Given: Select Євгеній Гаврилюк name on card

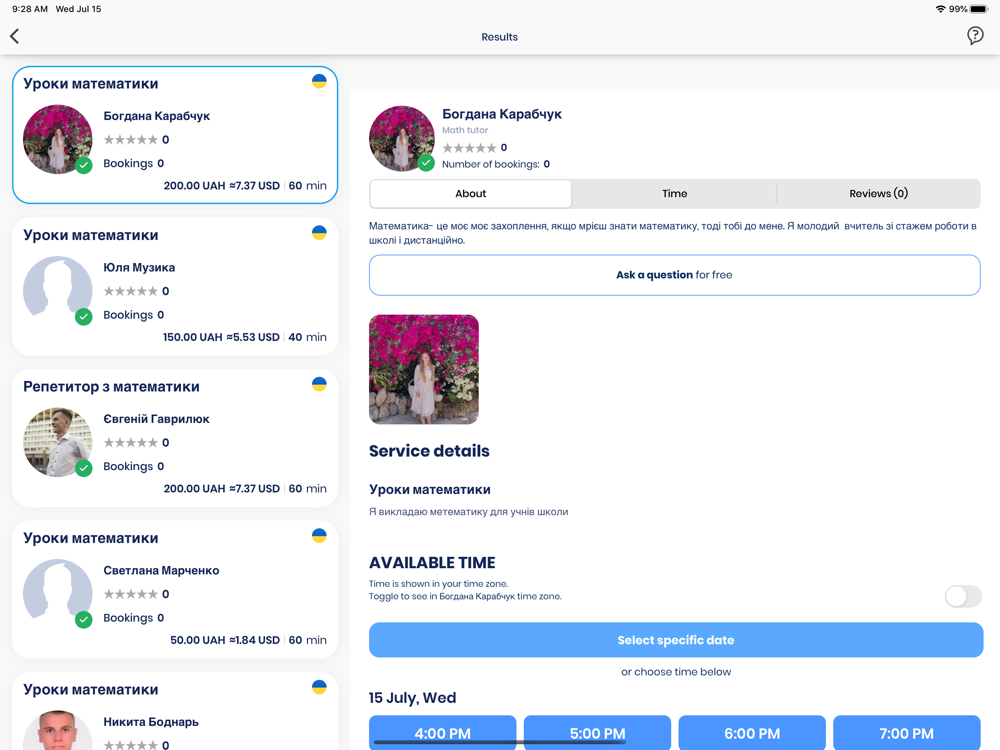Looking at the screenshot, I should coord(156,419).
